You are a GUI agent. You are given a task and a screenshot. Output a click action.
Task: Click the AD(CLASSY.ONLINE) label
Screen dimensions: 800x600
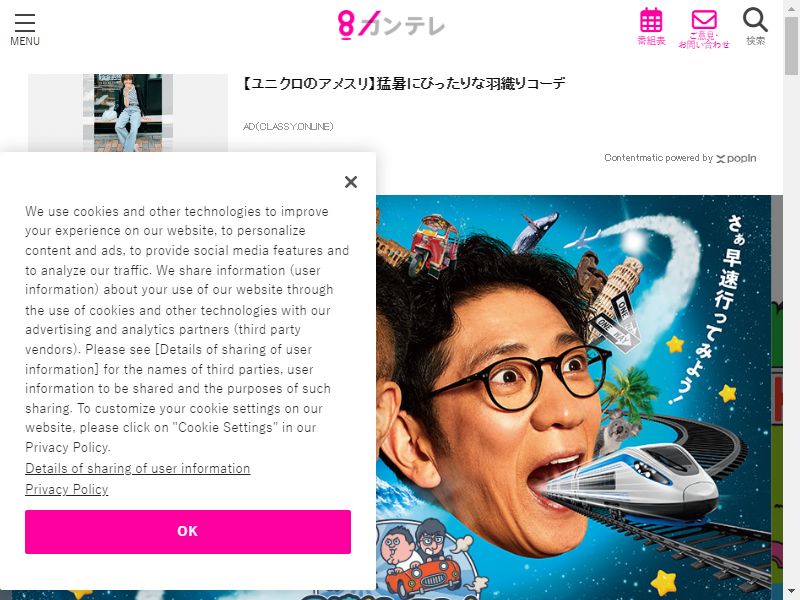pos(288,127)
